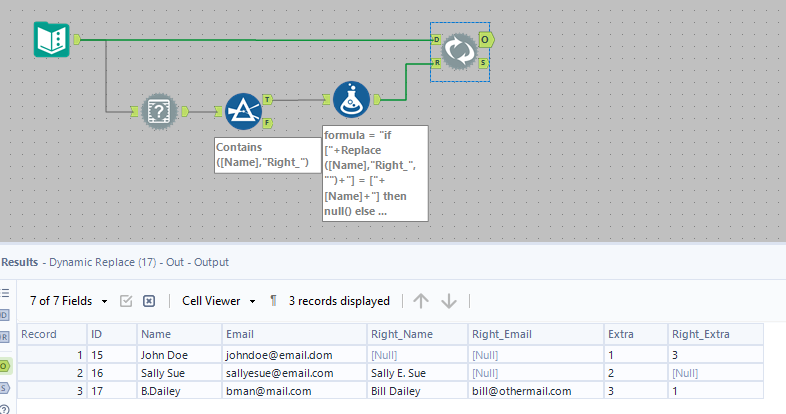786x414 pixels.
Task: Click the Text Input output anchor
Action: (x=77, y=39)
